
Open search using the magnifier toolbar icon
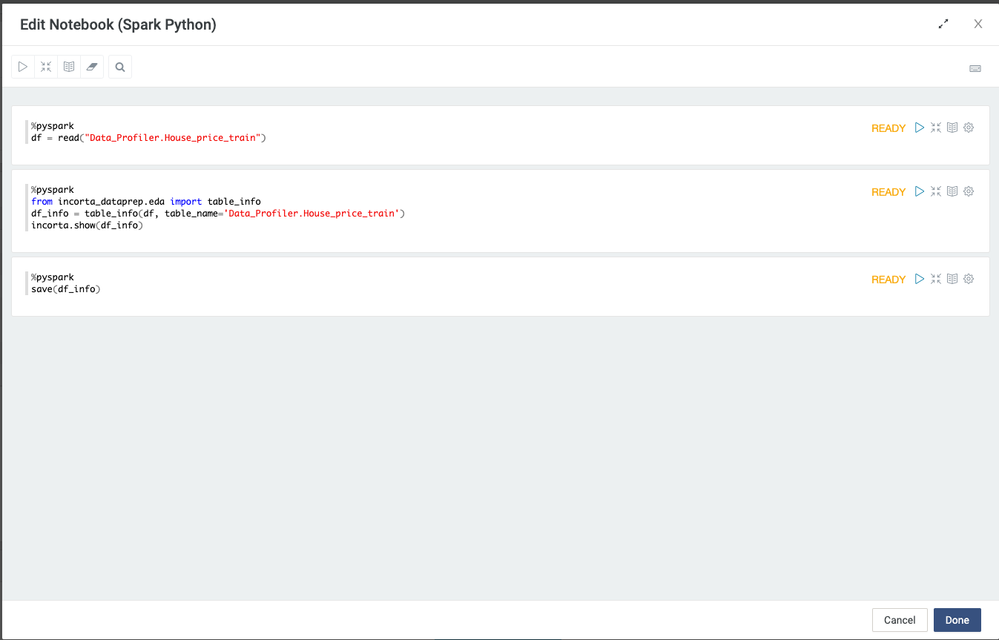120,67
